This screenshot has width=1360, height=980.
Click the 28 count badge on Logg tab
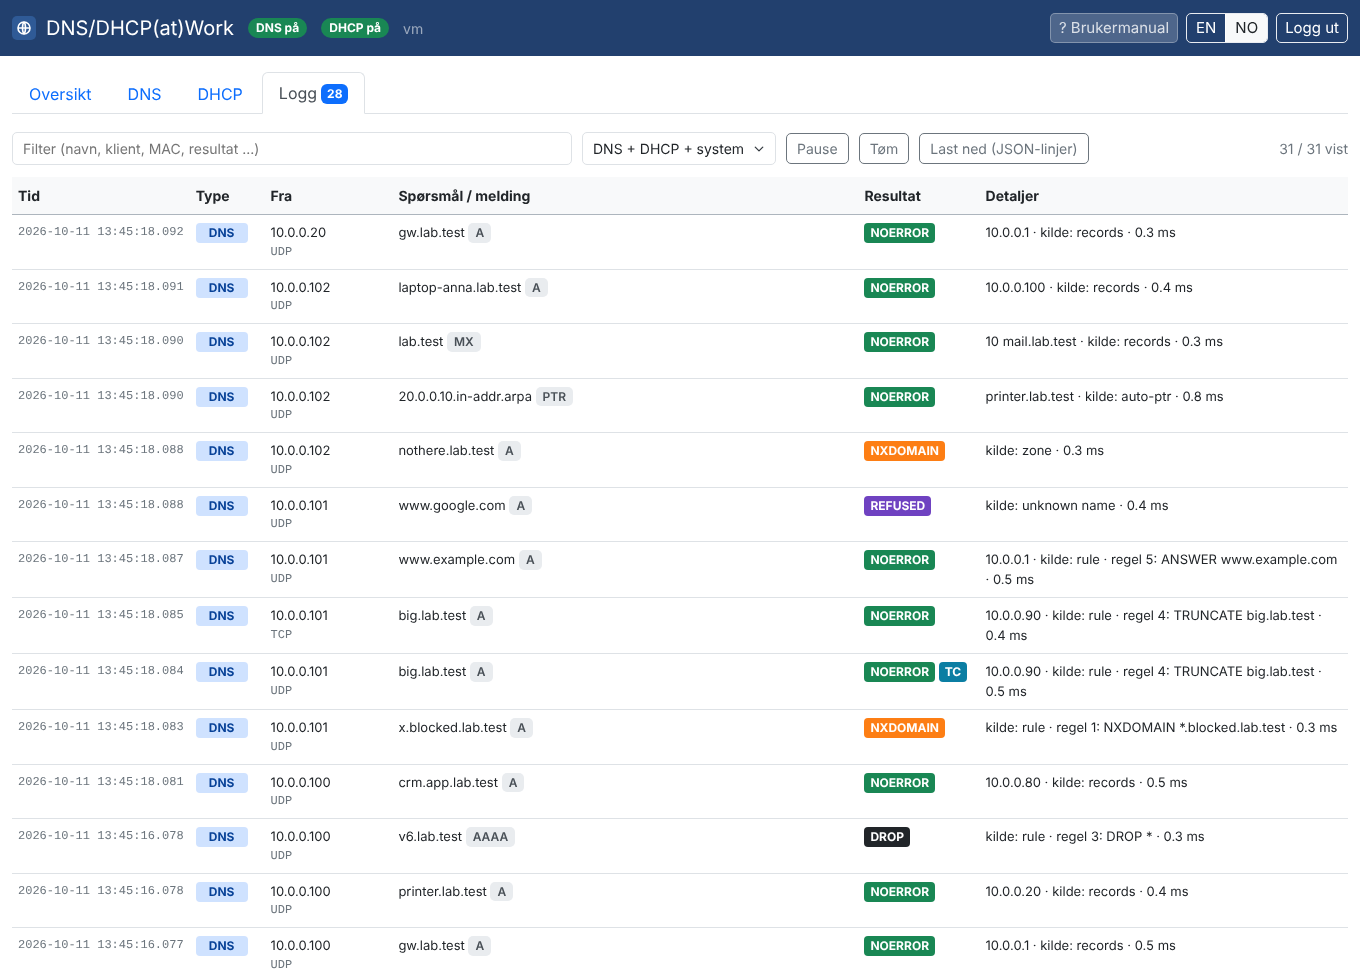(335, 94)
